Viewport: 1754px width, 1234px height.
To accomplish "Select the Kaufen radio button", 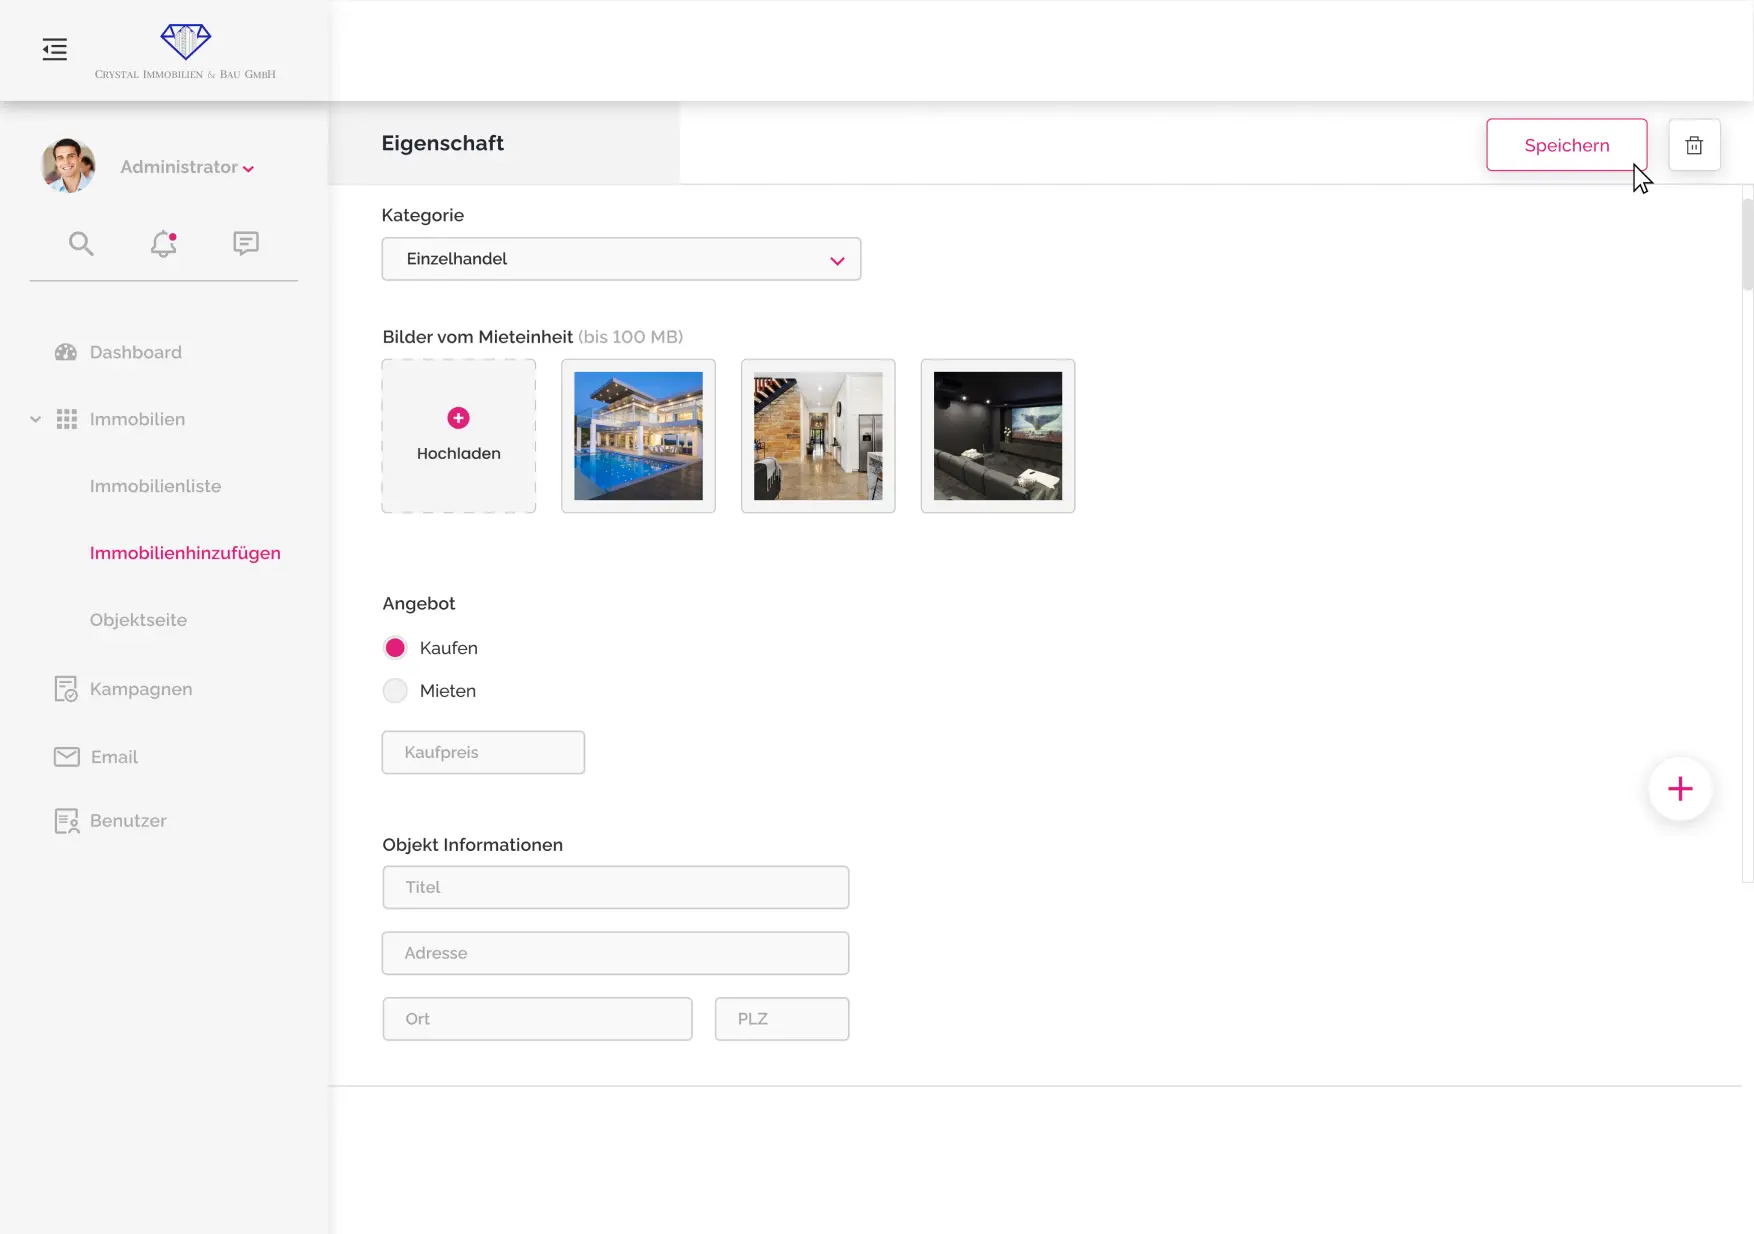I will [395, 647].
